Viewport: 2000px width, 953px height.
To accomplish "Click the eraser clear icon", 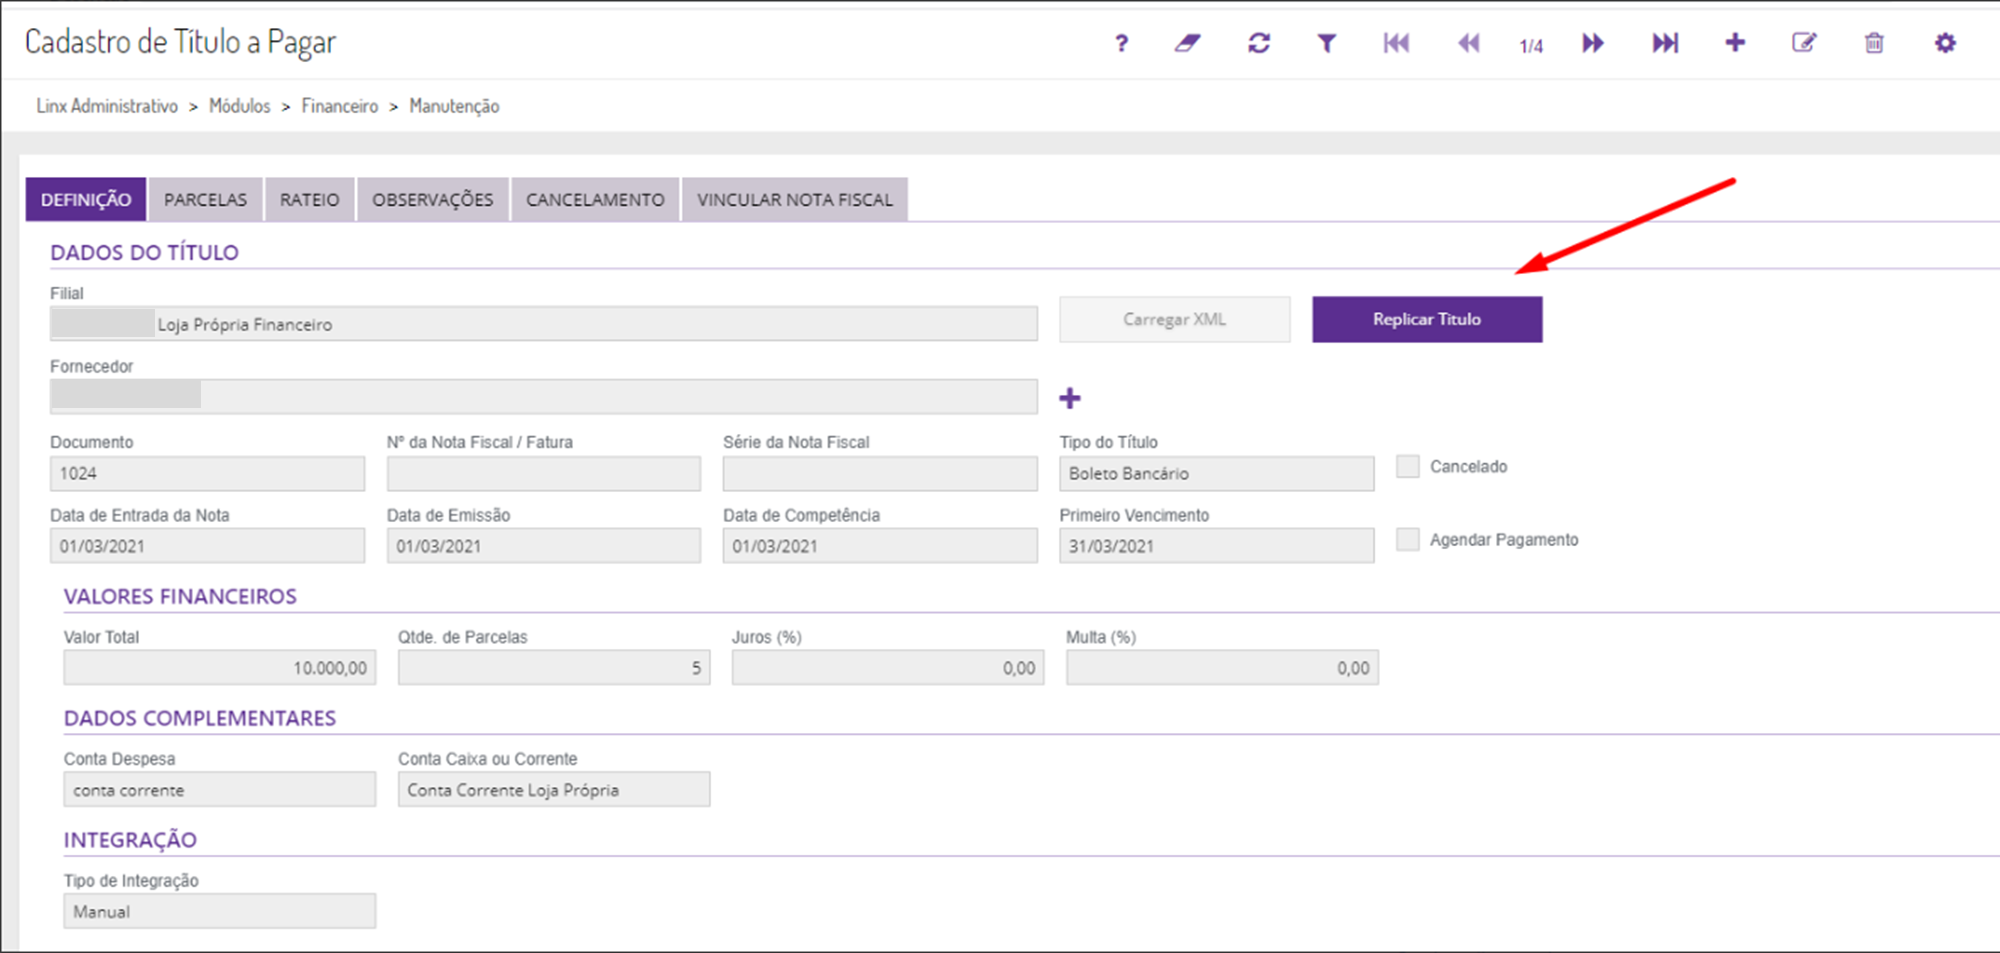I will pos(1187,43).
